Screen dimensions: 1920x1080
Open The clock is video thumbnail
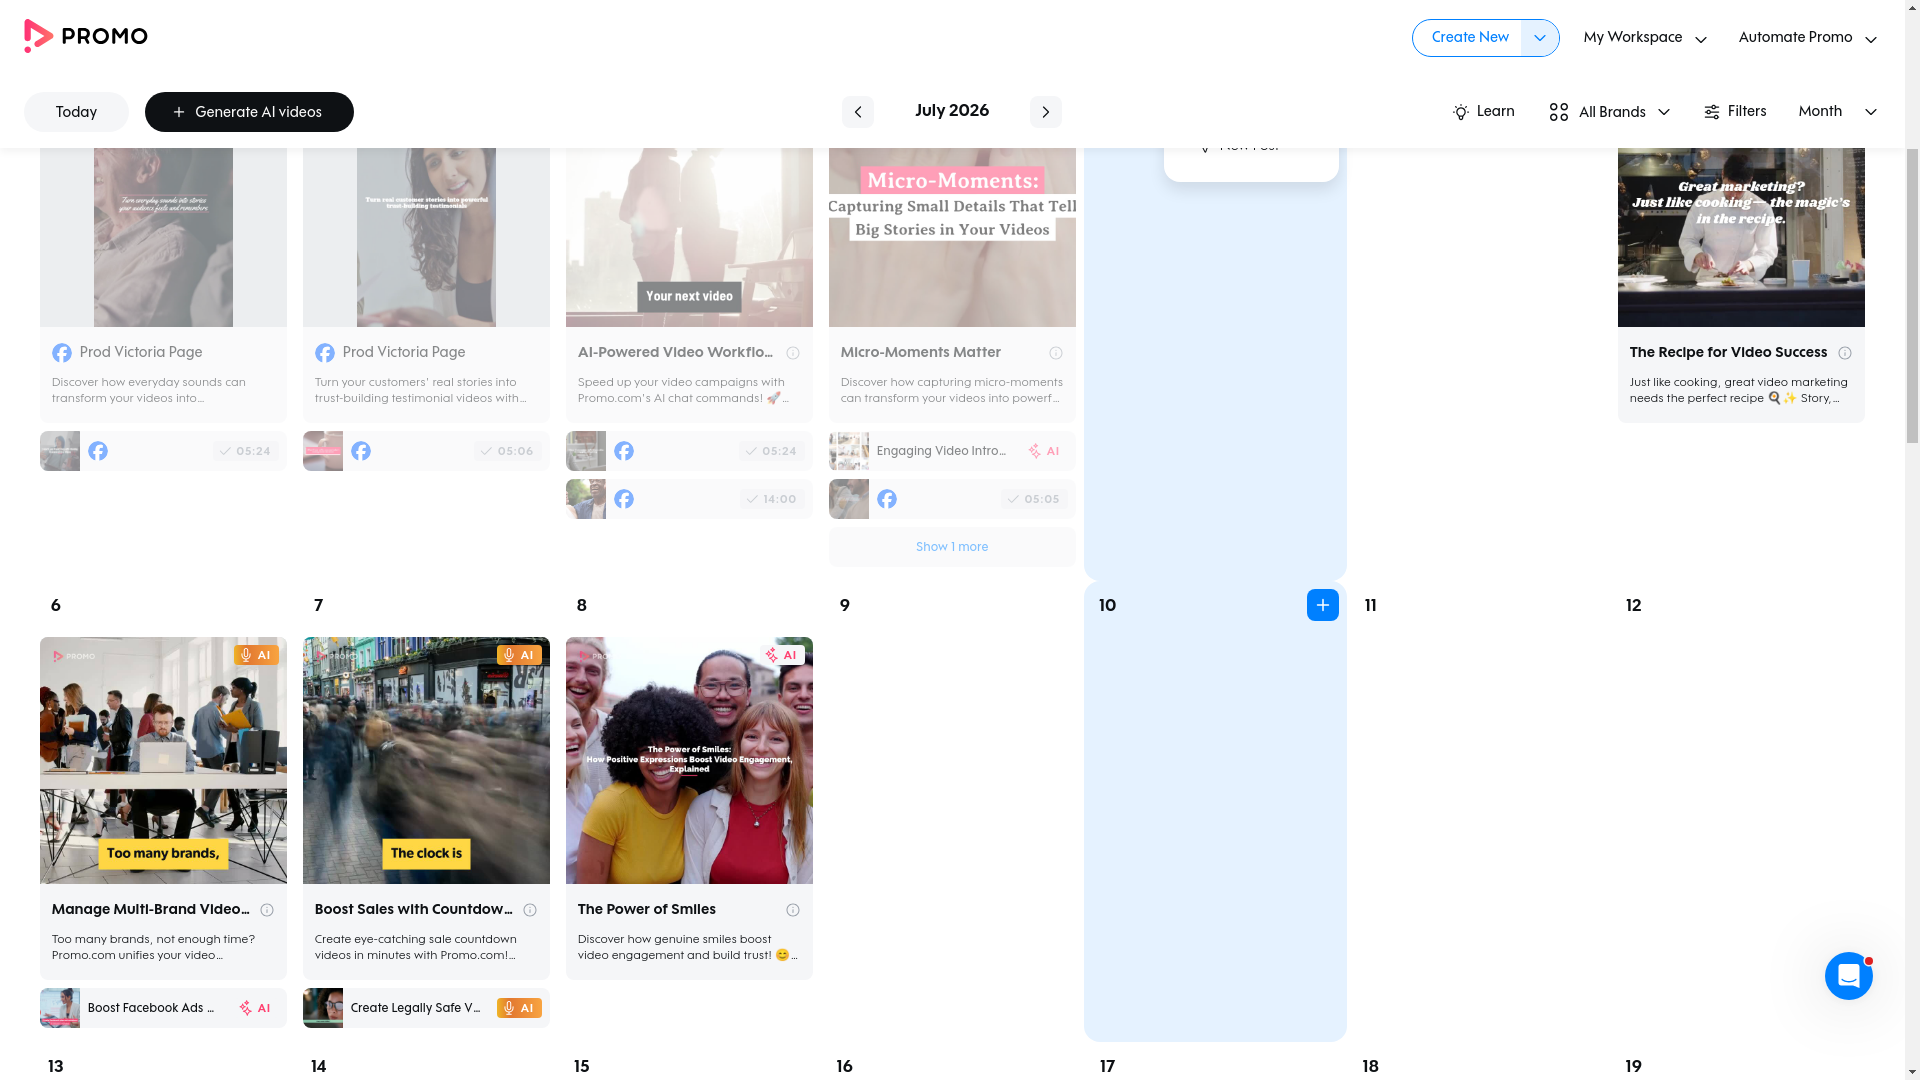coord(426,760)
